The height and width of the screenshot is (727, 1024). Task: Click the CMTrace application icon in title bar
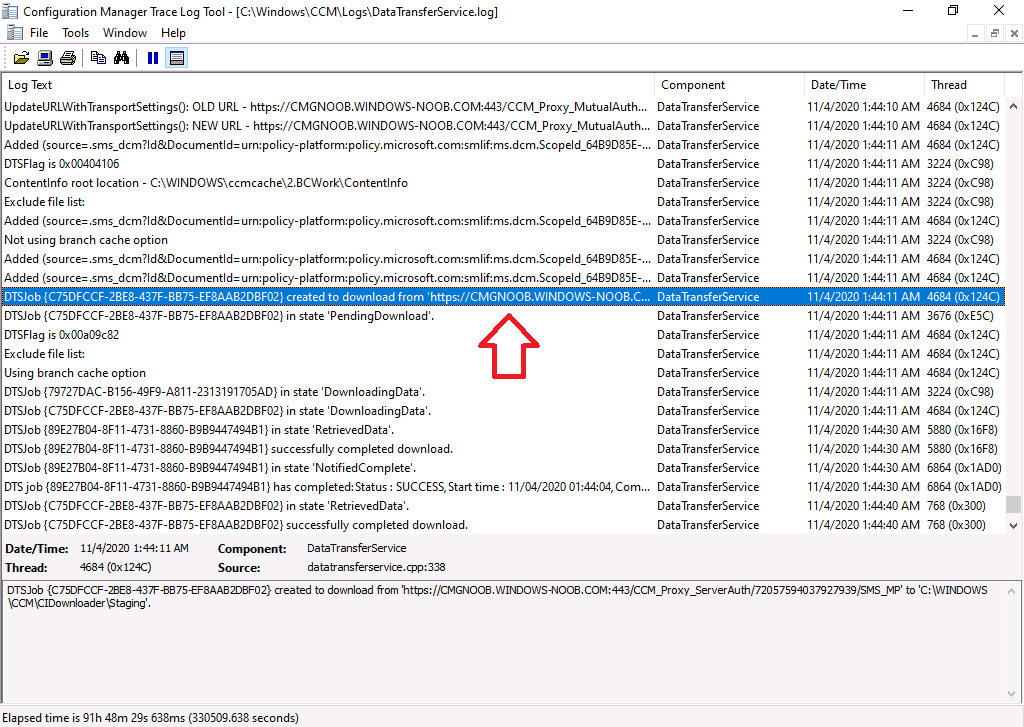(10, 11)
